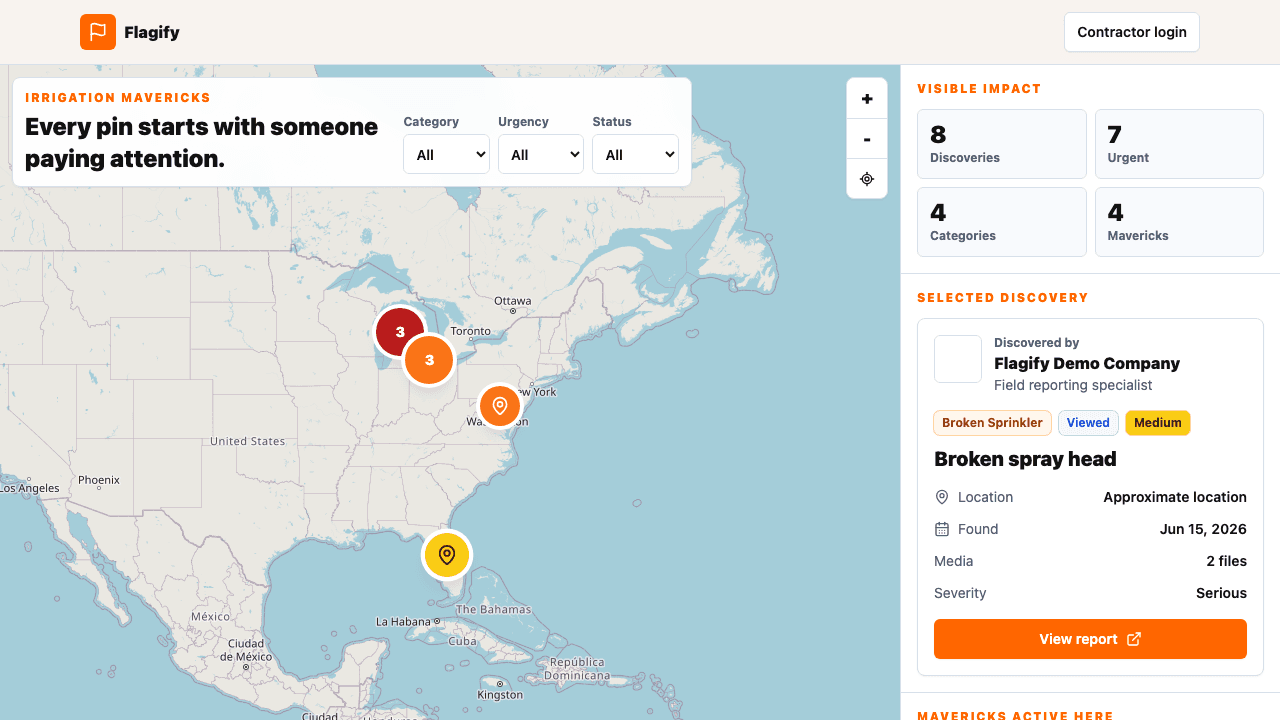
Task: Open the View report button
Action: pyautogui.click(x=1090, y=639)
